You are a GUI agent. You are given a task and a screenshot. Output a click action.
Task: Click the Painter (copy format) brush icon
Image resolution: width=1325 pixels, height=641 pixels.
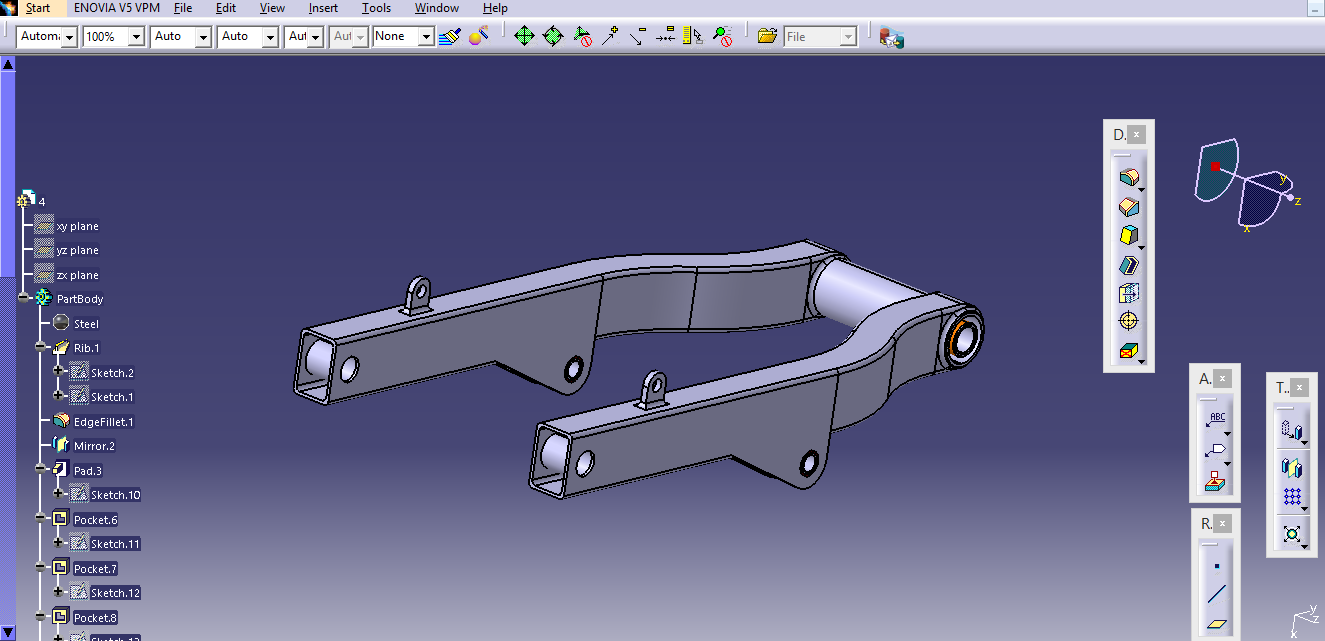coord(450,36)
